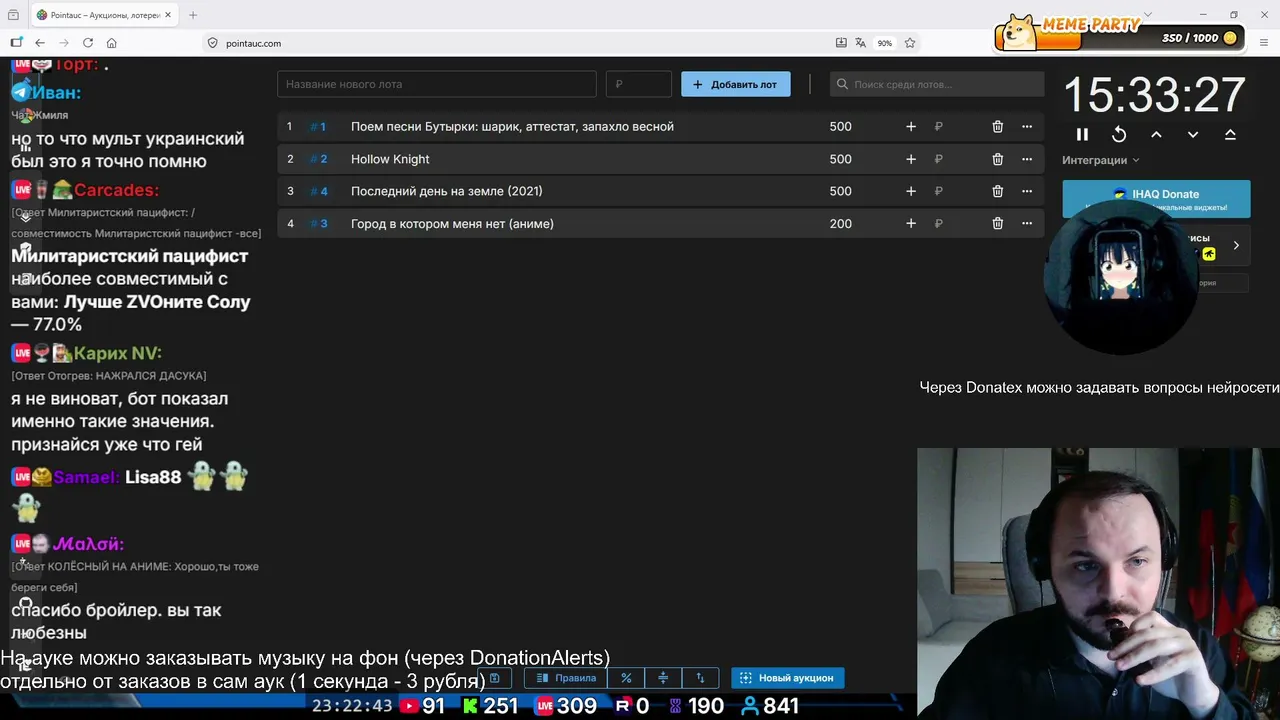
Task: Go back in browser history
Action: pos(40,43)
